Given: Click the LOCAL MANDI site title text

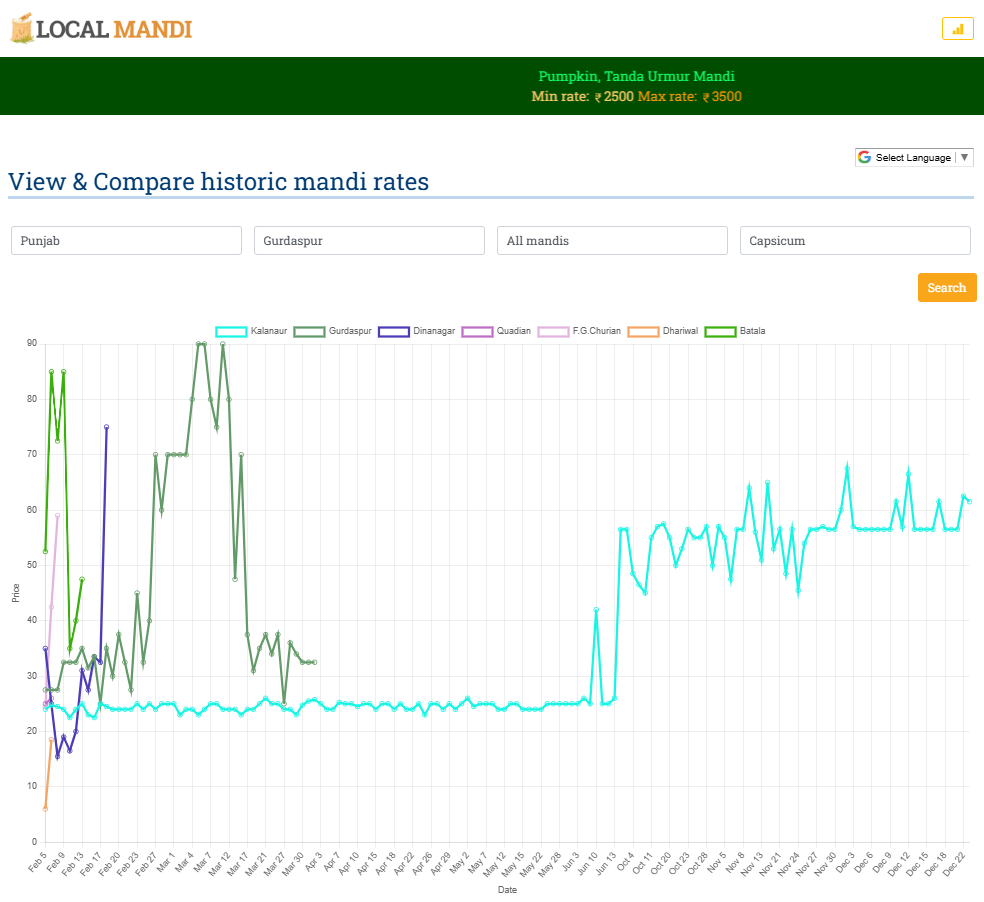Looking at the screenshot, I should pyautogui.click(x=114, y=29).
